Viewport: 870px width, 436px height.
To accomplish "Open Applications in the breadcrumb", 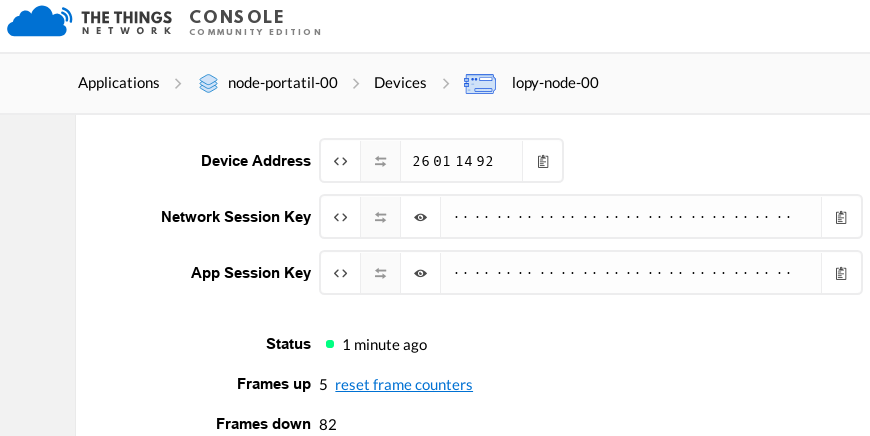I will coord(118,83).
